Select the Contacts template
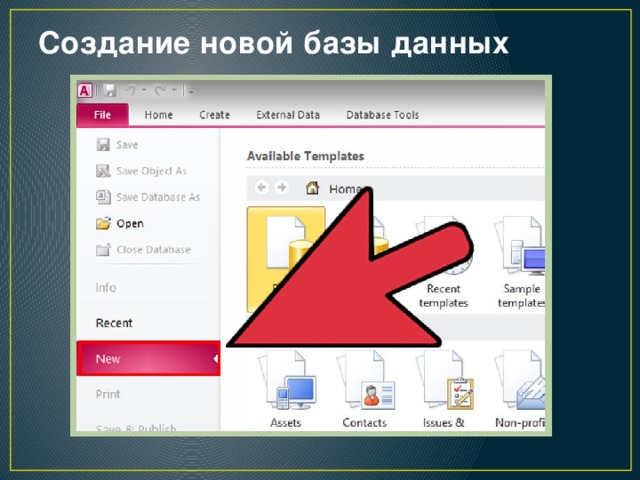 pos(364,390)
